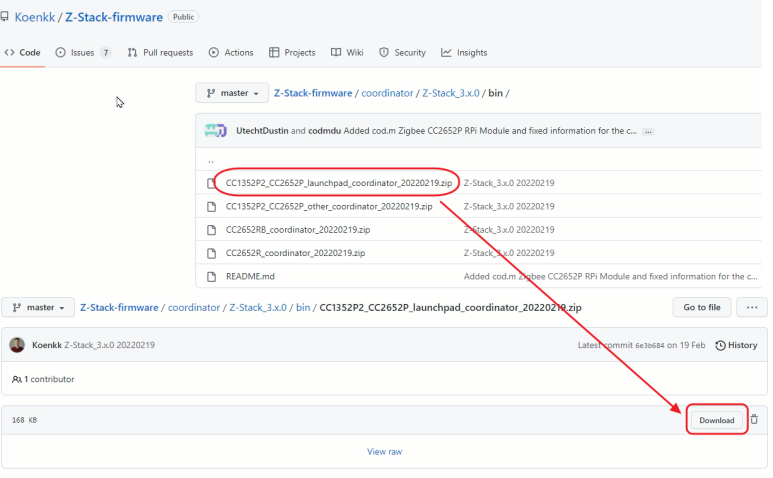
Task: Open README.md commit message 'Added cod.m Zigbee'
Action: coord(610,276)
